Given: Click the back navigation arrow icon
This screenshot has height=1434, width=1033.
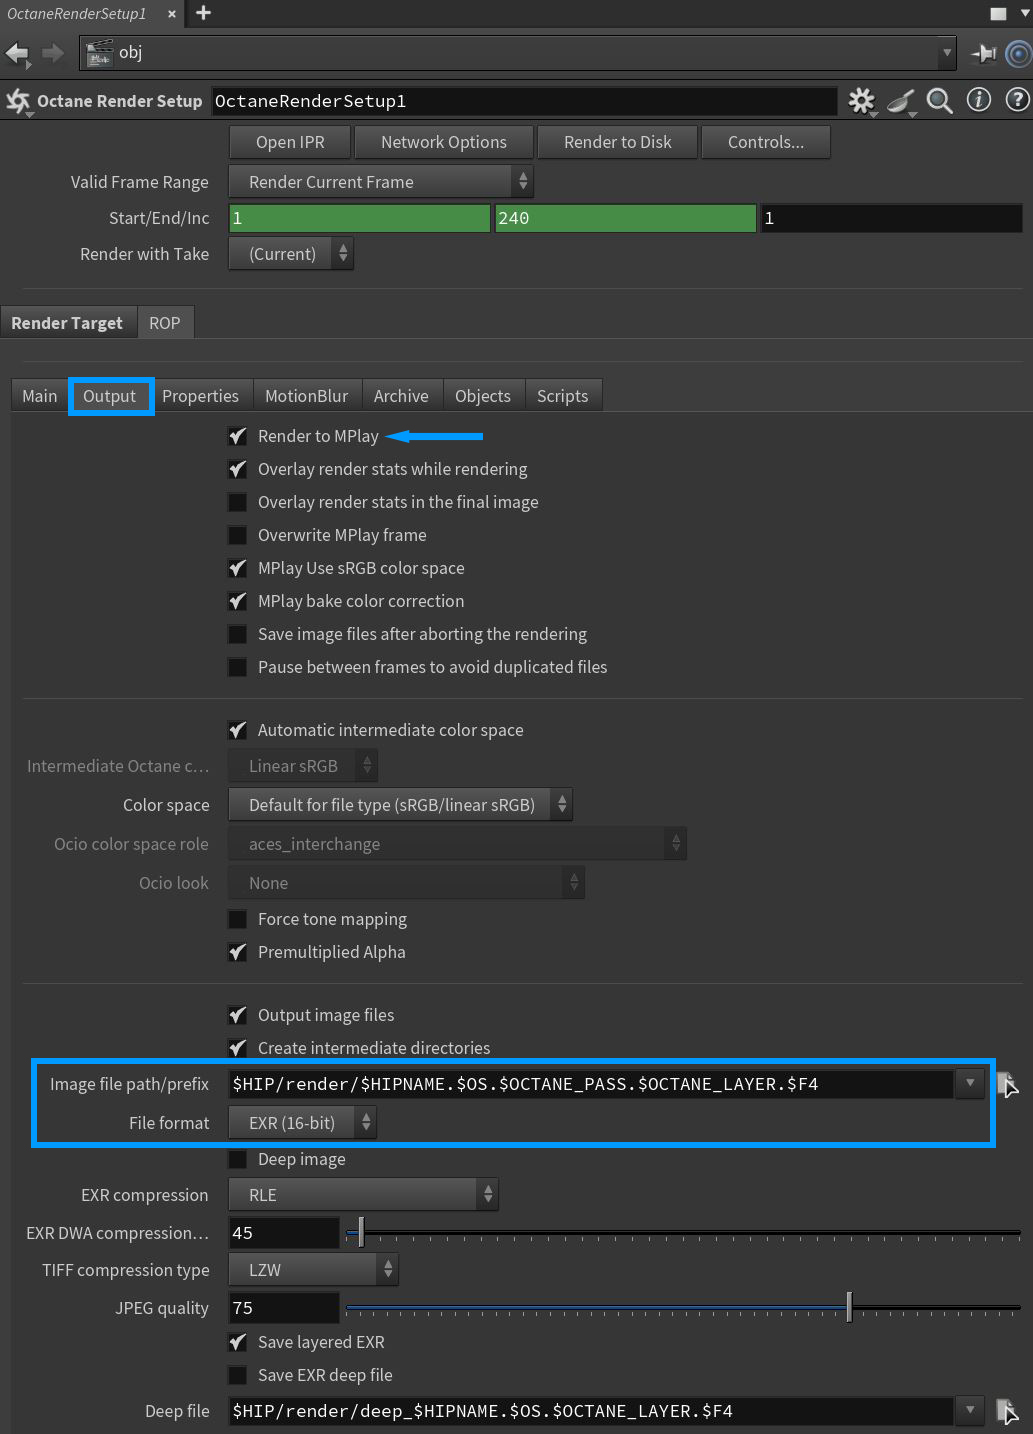Looking at the screenshot, I should [x=17, y=53].
